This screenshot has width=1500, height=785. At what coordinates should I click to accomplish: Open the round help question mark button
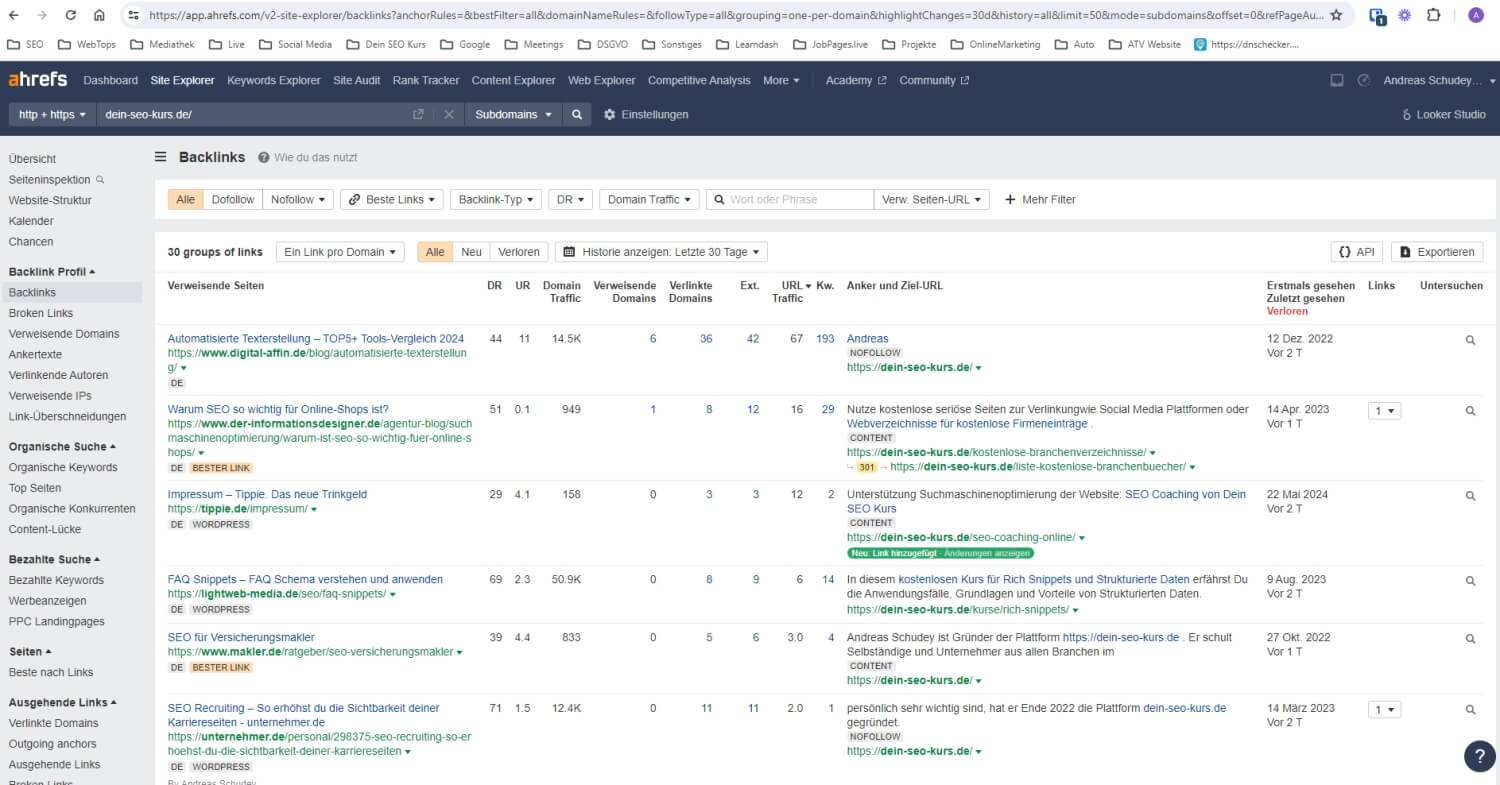(x=1479, y=756)
